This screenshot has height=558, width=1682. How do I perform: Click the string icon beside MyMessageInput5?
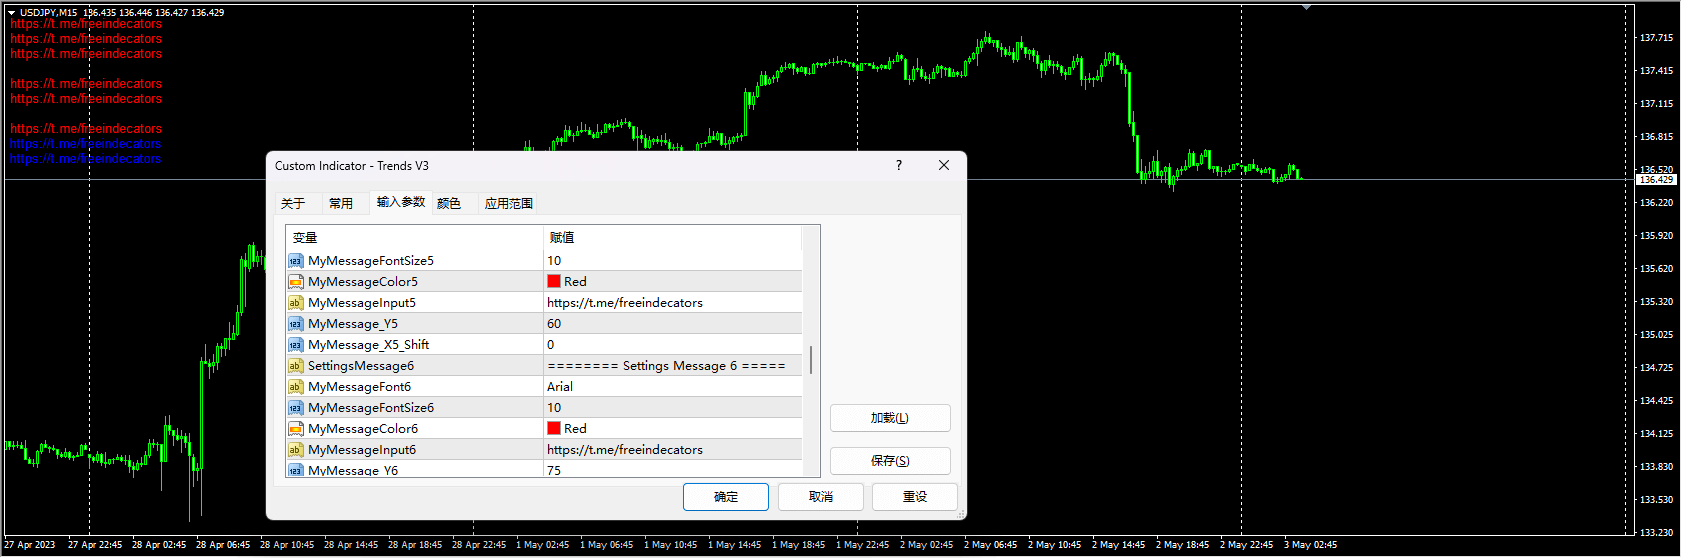pyautogui.click(x=295, y=303)
